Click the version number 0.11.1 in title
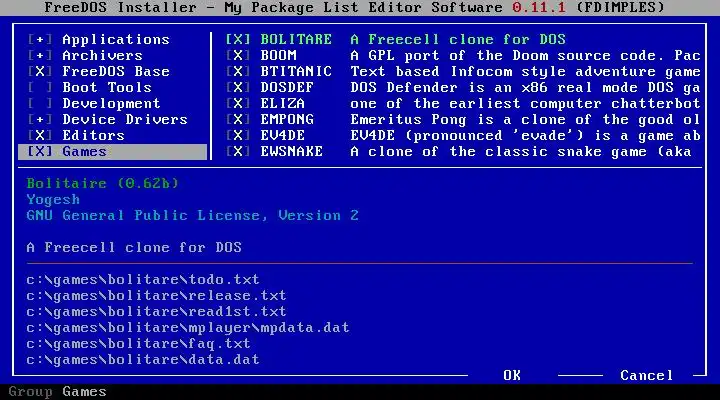This screenshot has width=720, height=400. pos(539,7)
